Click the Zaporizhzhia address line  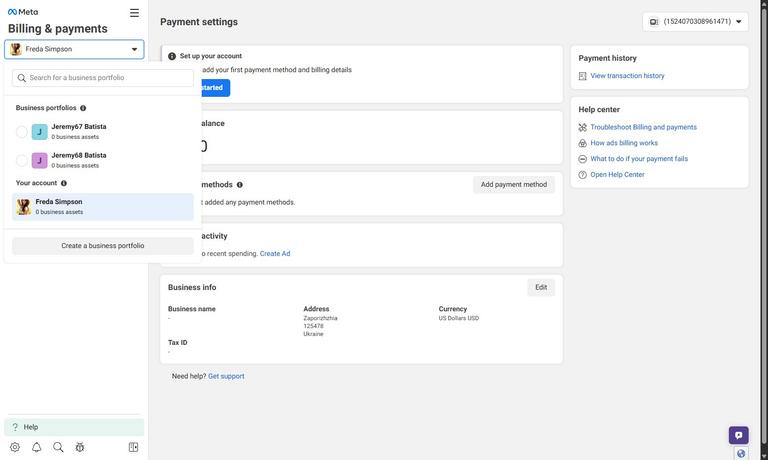(x=320, y=318)
